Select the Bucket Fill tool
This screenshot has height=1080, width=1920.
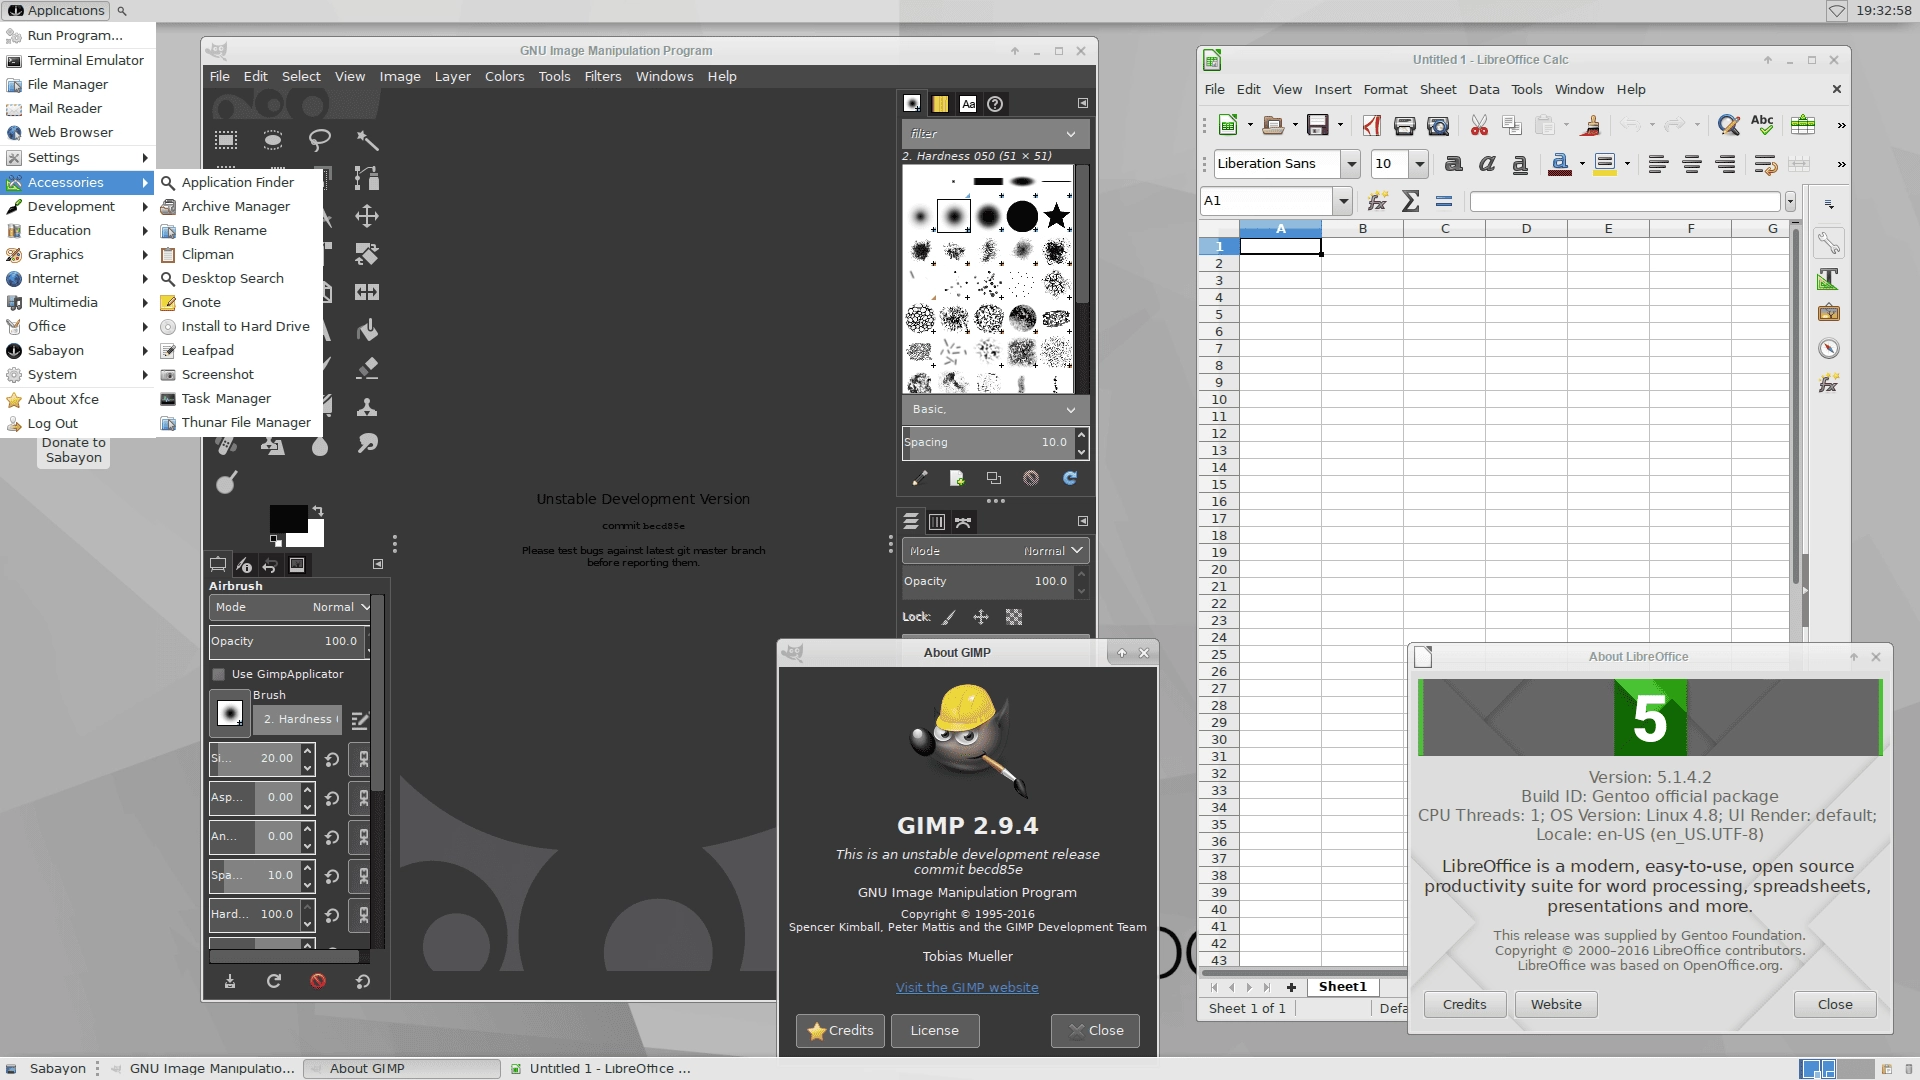(x=367, y=330)
